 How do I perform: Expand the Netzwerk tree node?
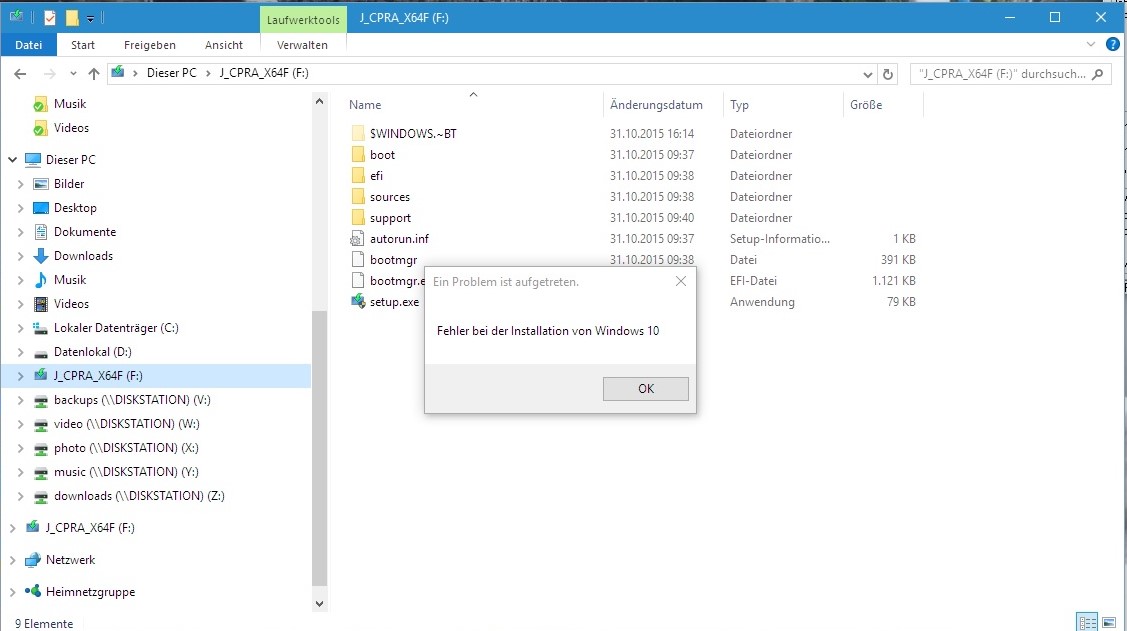pos(12,560)
